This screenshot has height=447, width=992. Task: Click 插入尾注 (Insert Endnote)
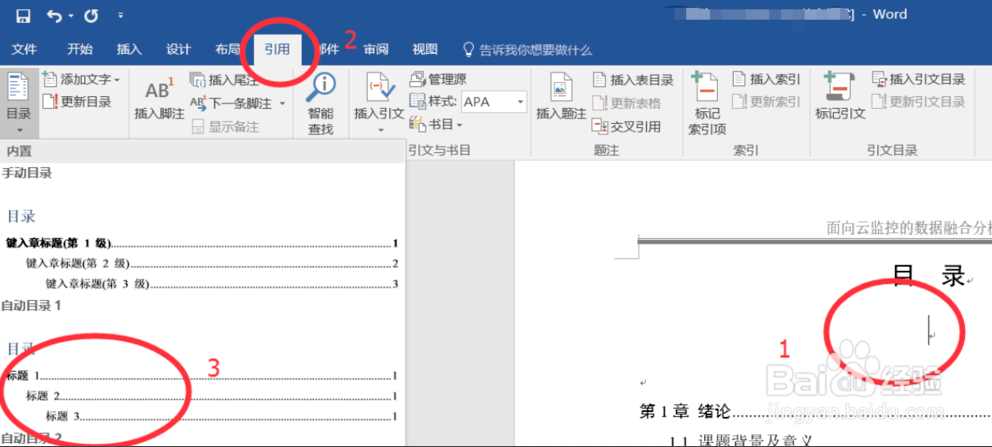[x=226, y=80]
